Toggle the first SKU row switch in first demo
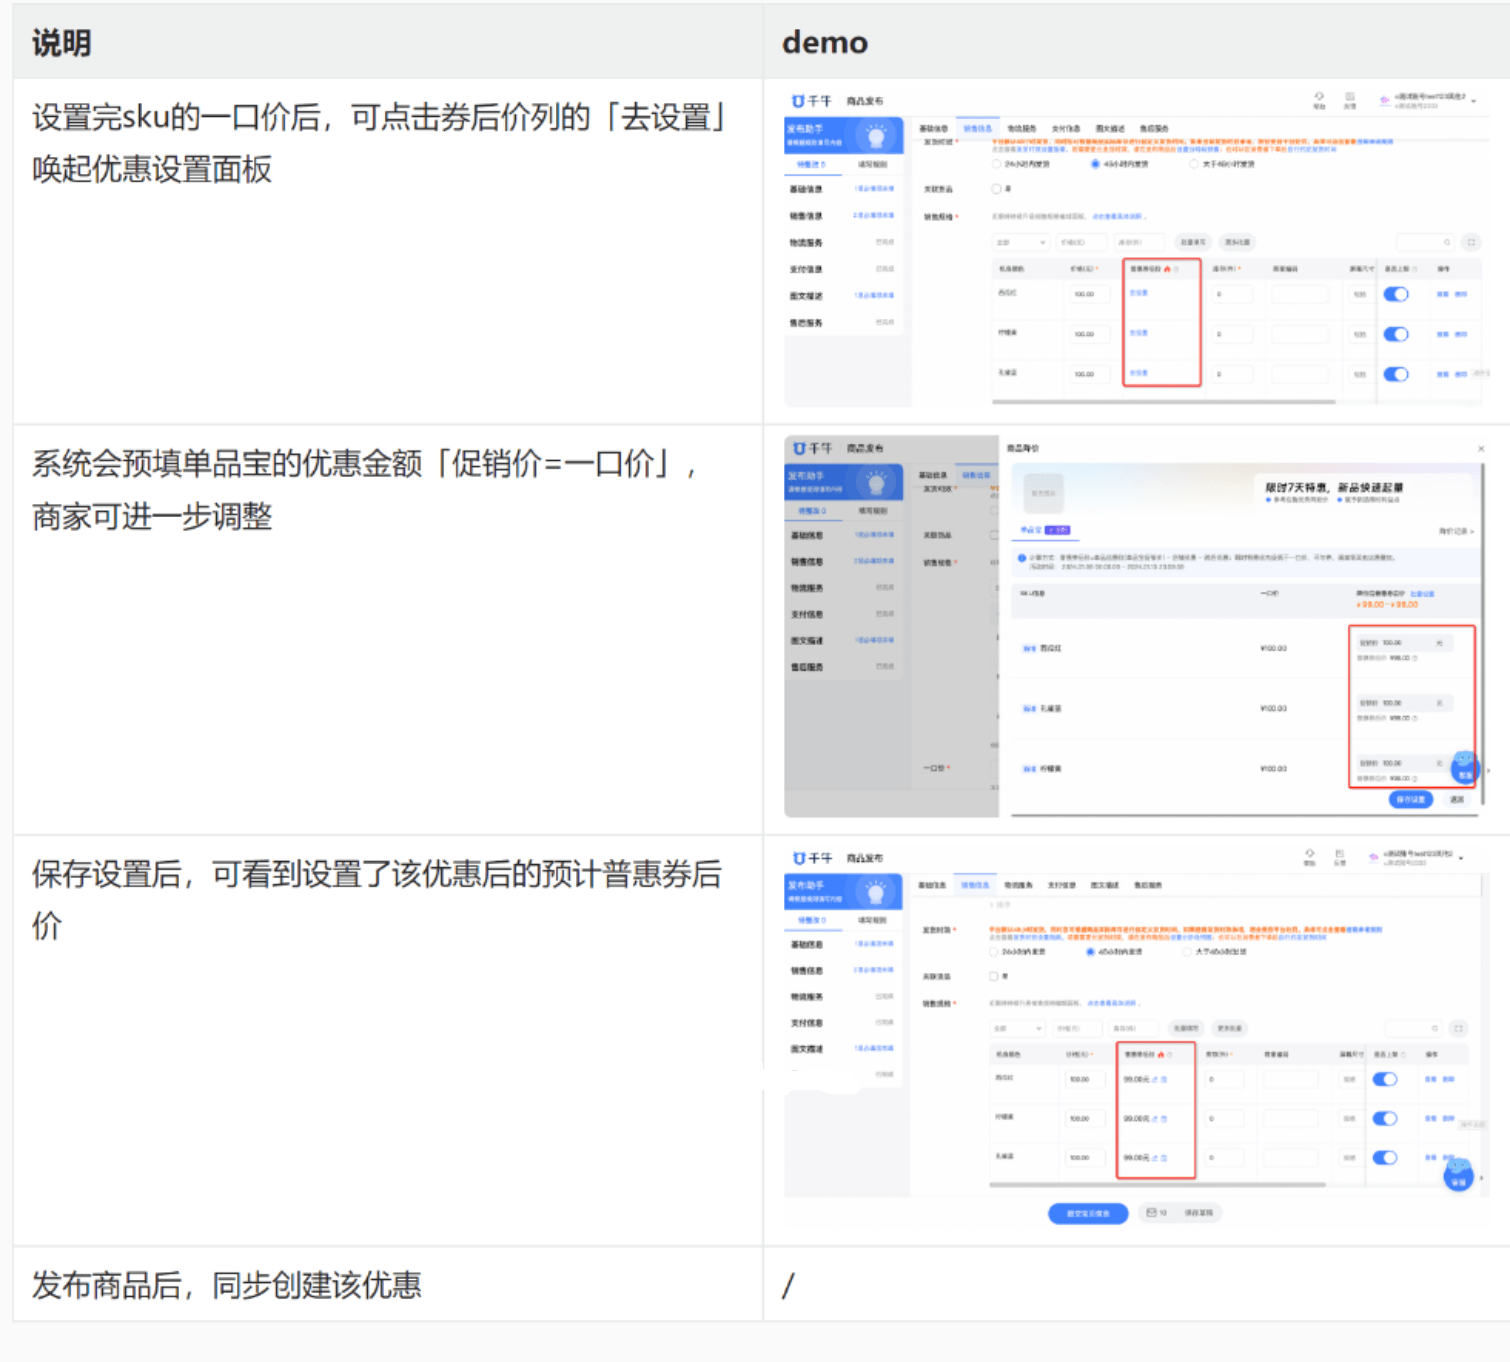 pyautogui.click(x=1396, y=294)
